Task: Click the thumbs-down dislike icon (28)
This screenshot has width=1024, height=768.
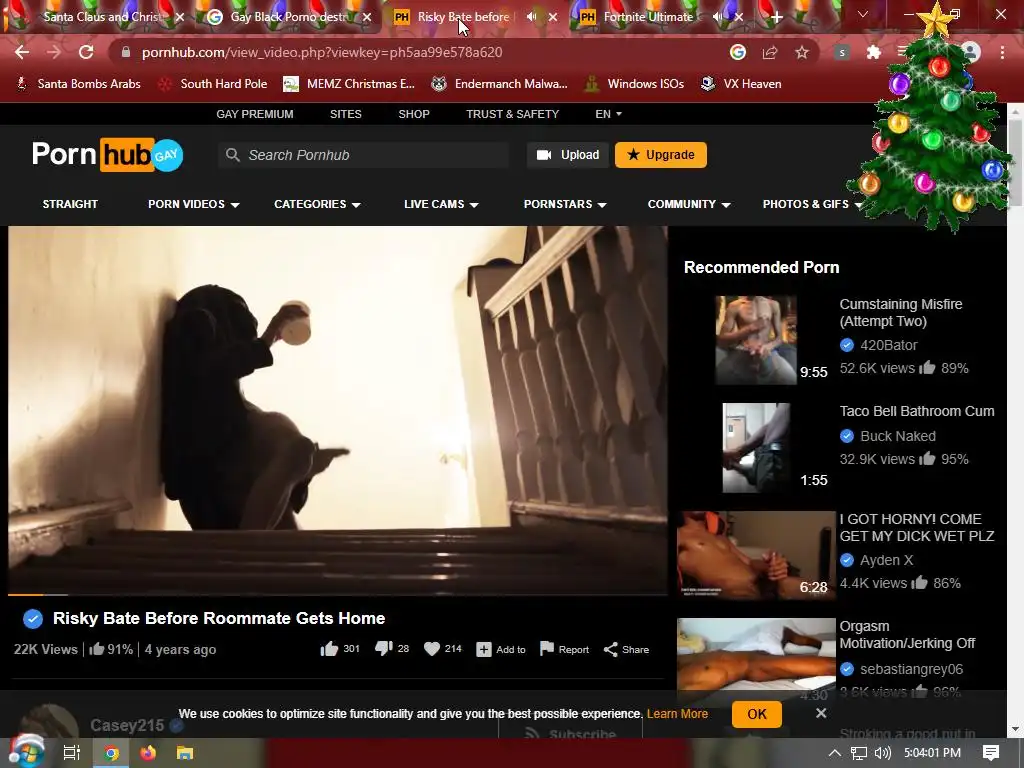Action: point(383,648)
